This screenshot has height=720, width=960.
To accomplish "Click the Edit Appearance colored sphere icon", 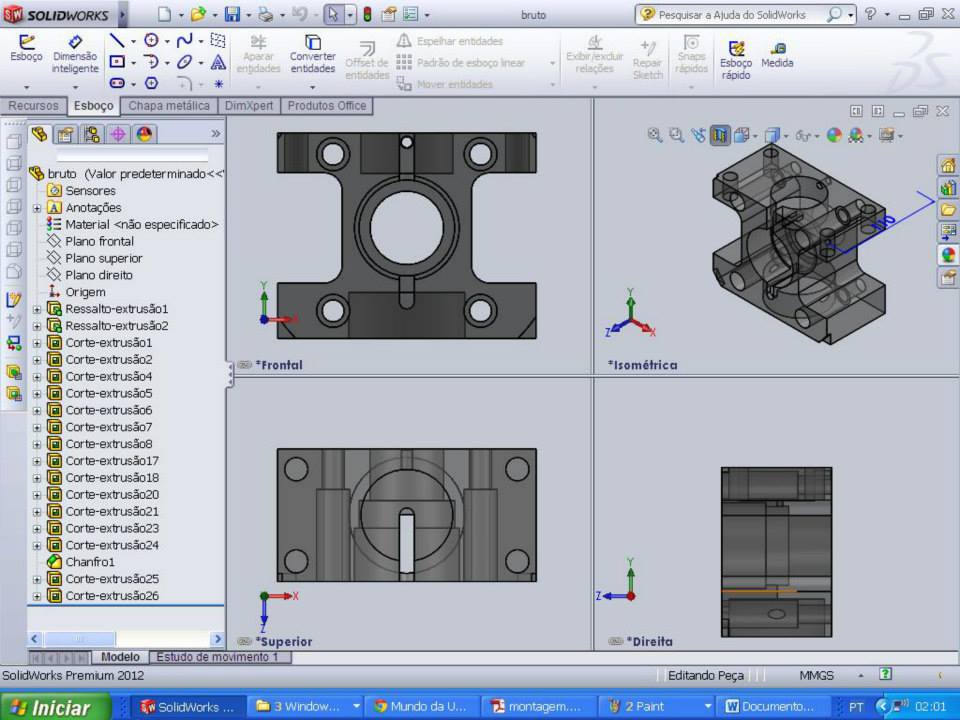I will [x=834, y=135].
